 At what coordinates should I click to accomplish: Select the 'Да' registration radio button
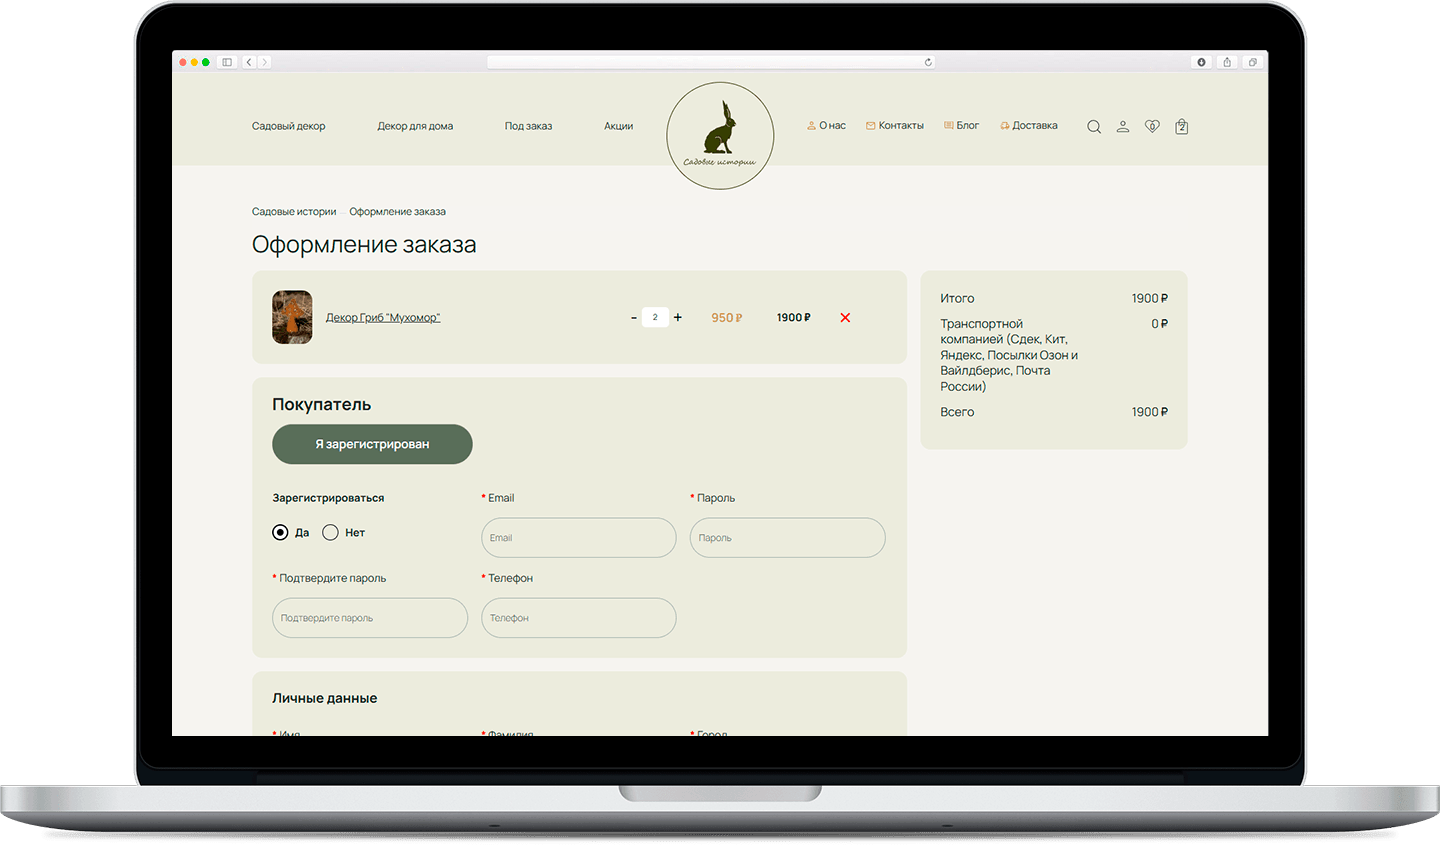tap(281, 533)
